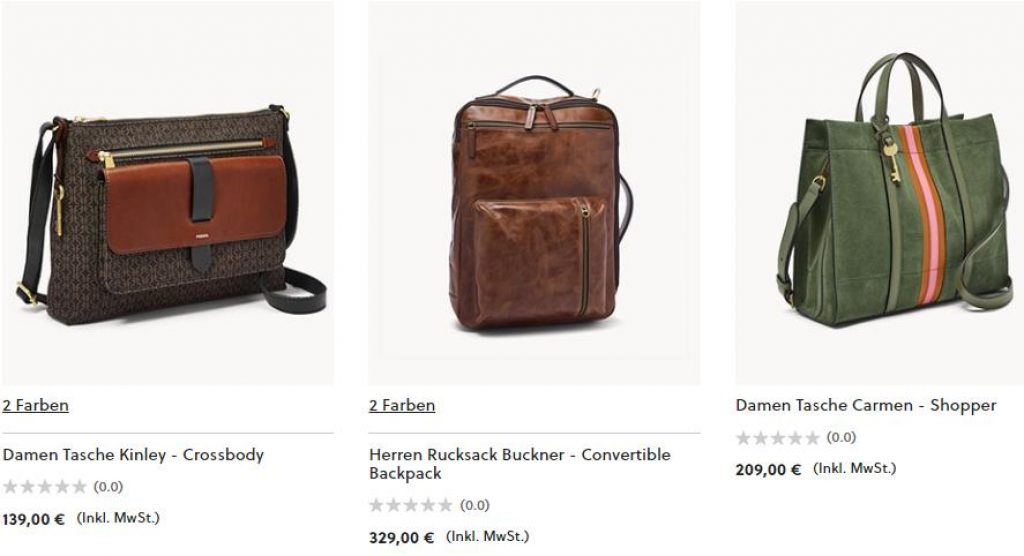
Task: Click the star rating of Carmen Shopper
Action: [778, 438]
